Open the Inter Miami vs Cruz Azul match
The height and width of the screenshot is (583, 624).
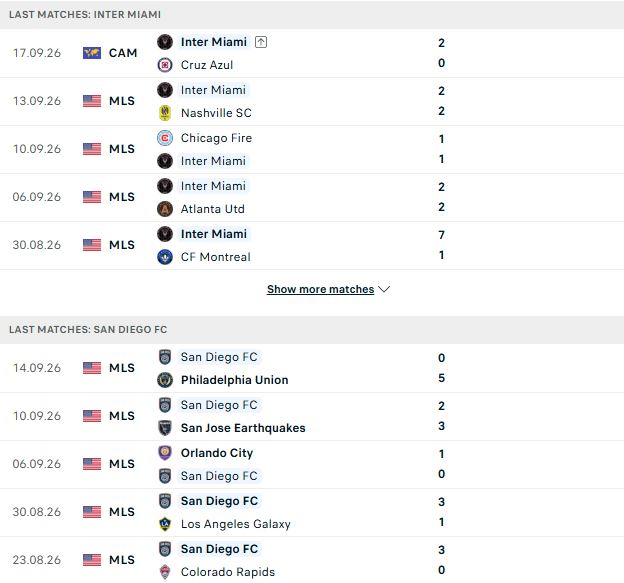[x=312, y=53]
